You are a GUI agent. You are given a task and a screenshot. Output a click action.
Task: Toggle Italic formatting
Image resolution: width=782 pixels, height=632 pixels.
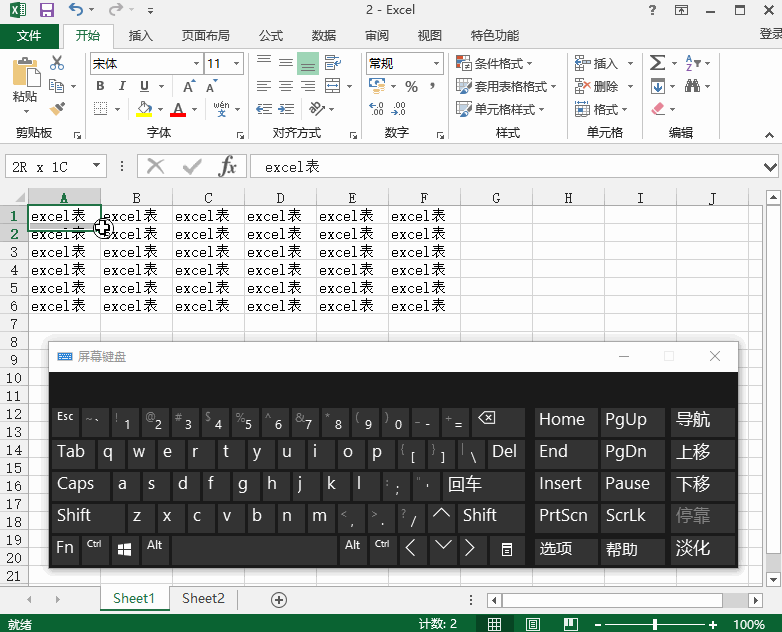(x=122, y=86)
